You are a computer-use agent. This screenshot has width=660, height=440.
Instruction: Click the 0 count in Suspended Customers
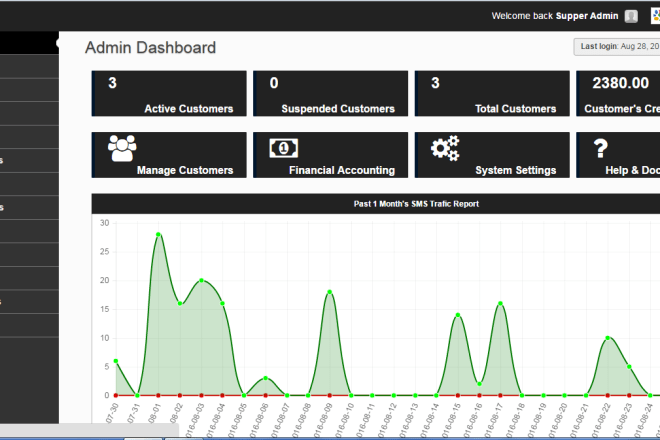[274, 83]
